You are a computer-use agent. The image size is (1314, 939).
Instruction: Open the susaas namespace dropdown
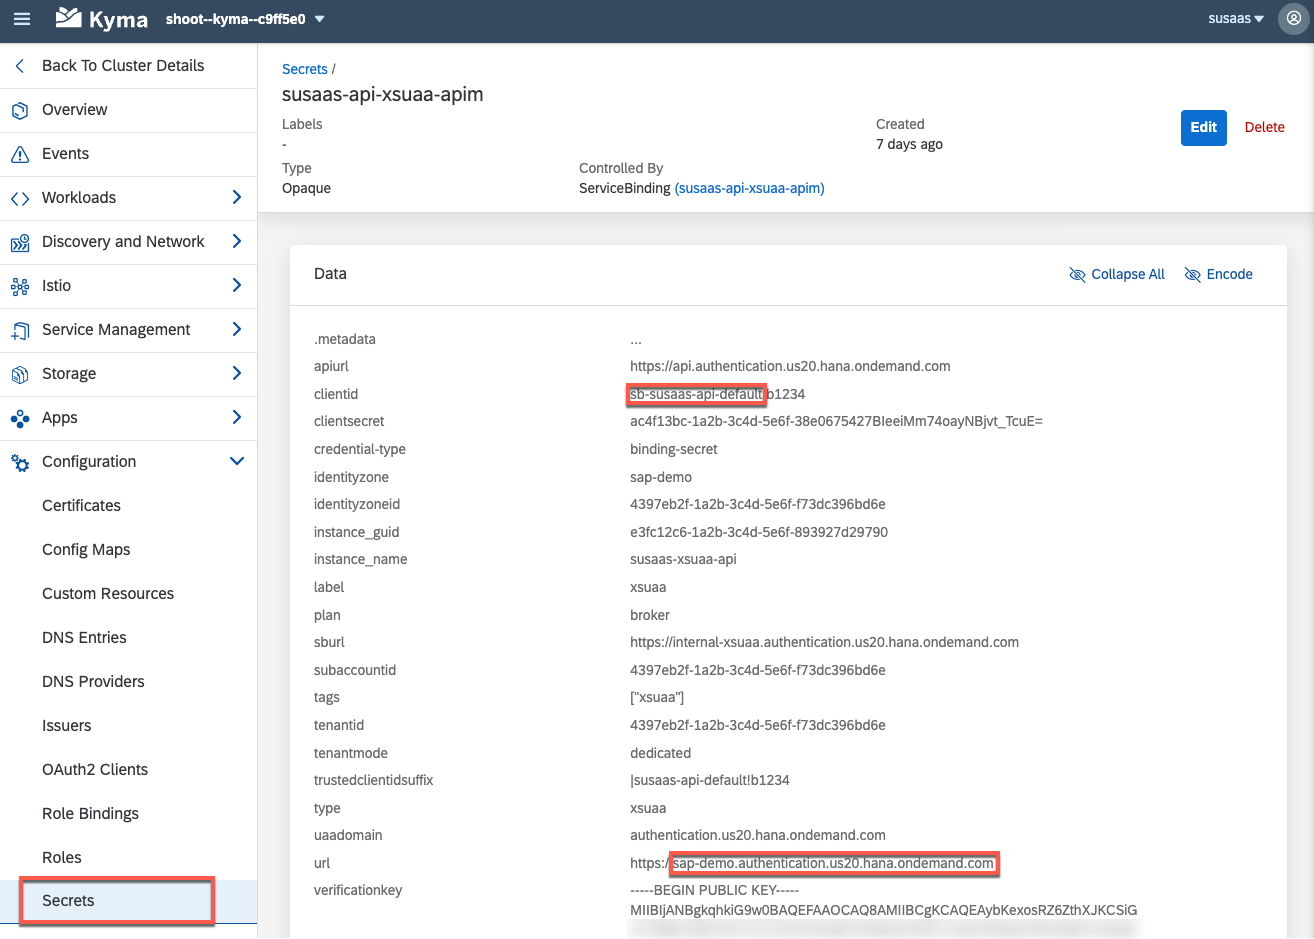click(1236, 19)
